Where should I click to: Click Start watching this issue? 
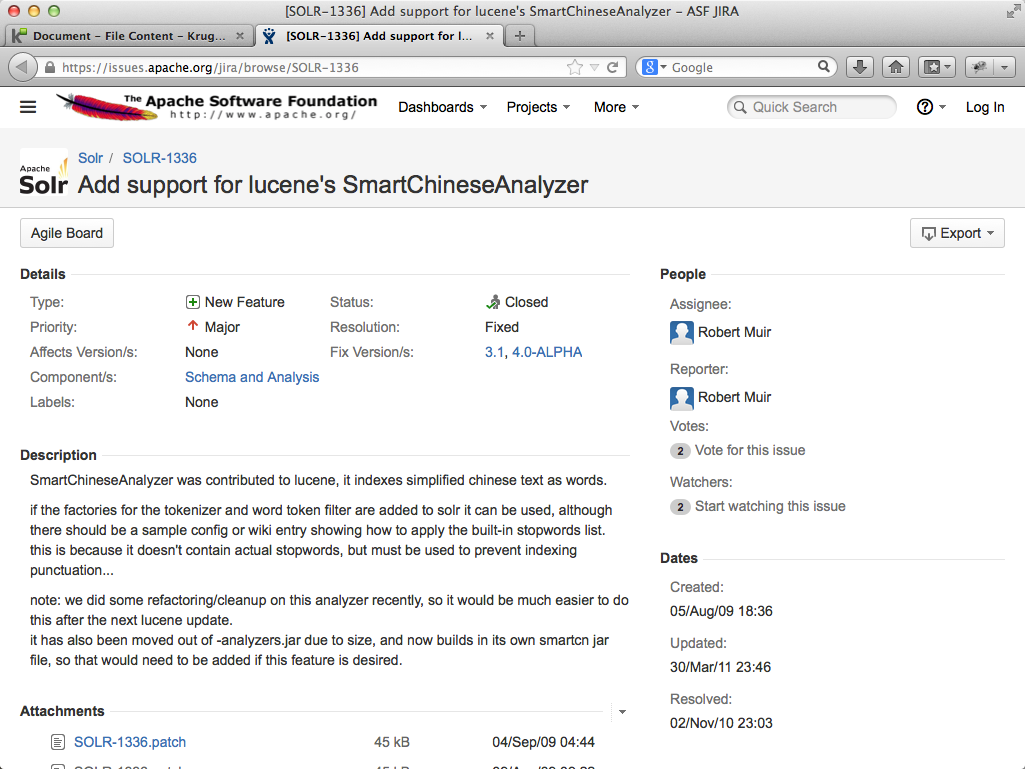point(770,507)
